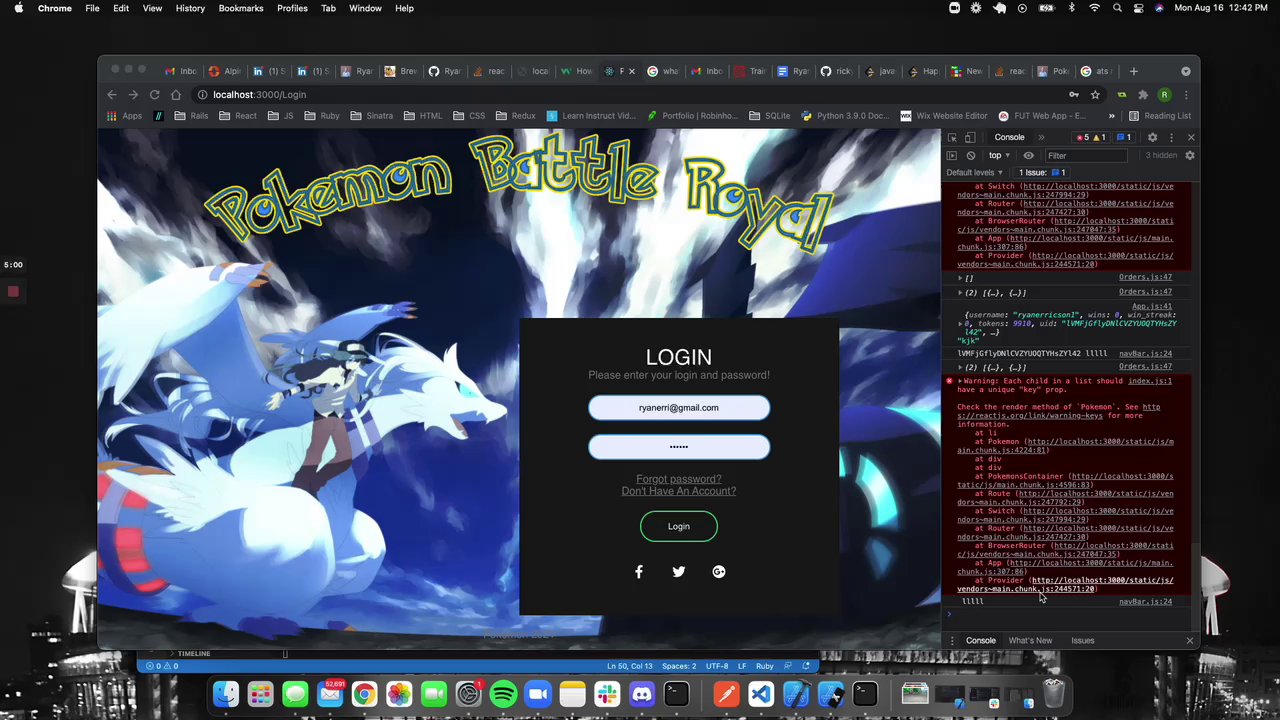The image size is (1280, 720).
Task: Open Chrome extensions puzzle icon
Action: [1143, 95]
